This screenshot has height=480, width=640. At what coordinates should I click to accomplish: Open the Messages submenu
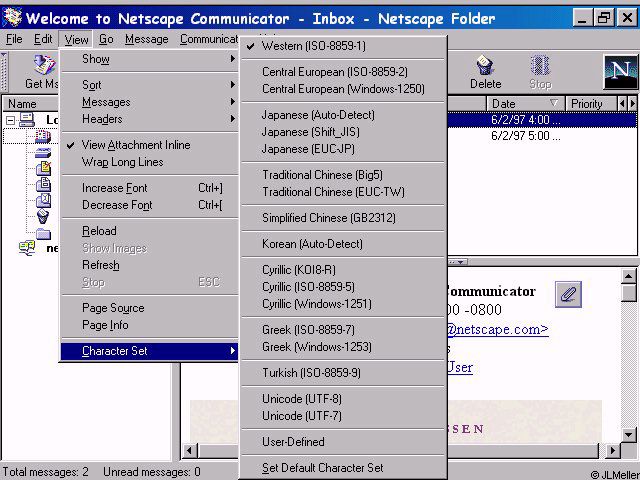pos(149,102)
